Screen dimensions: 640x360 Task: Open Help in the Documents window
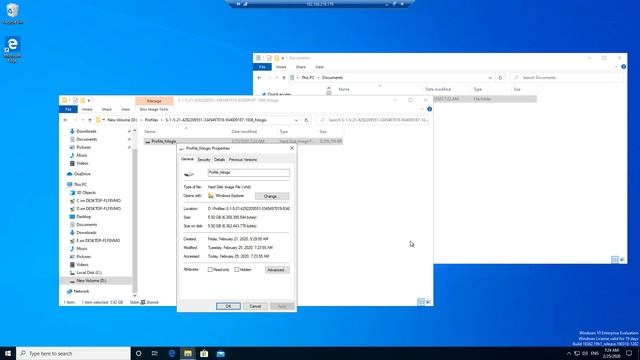[x=623, y=67]
